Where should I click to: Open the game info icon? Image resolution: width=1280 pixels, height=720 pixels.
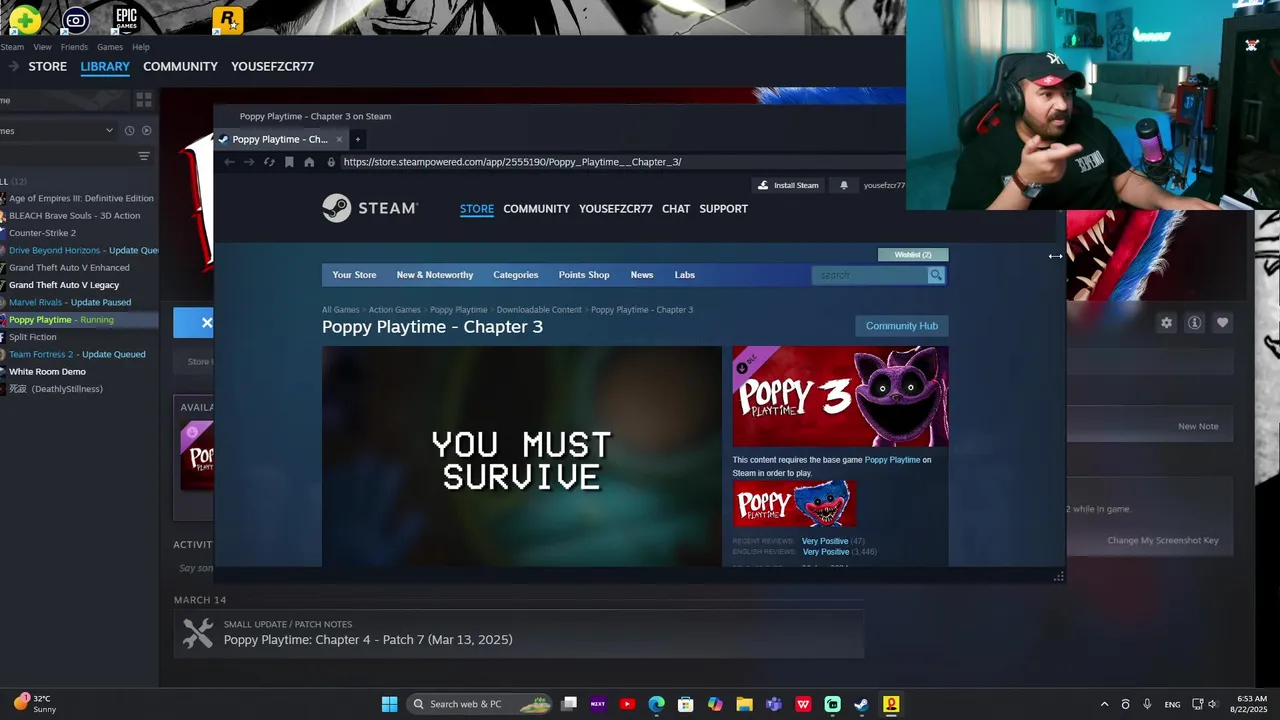pos(1194,323)
